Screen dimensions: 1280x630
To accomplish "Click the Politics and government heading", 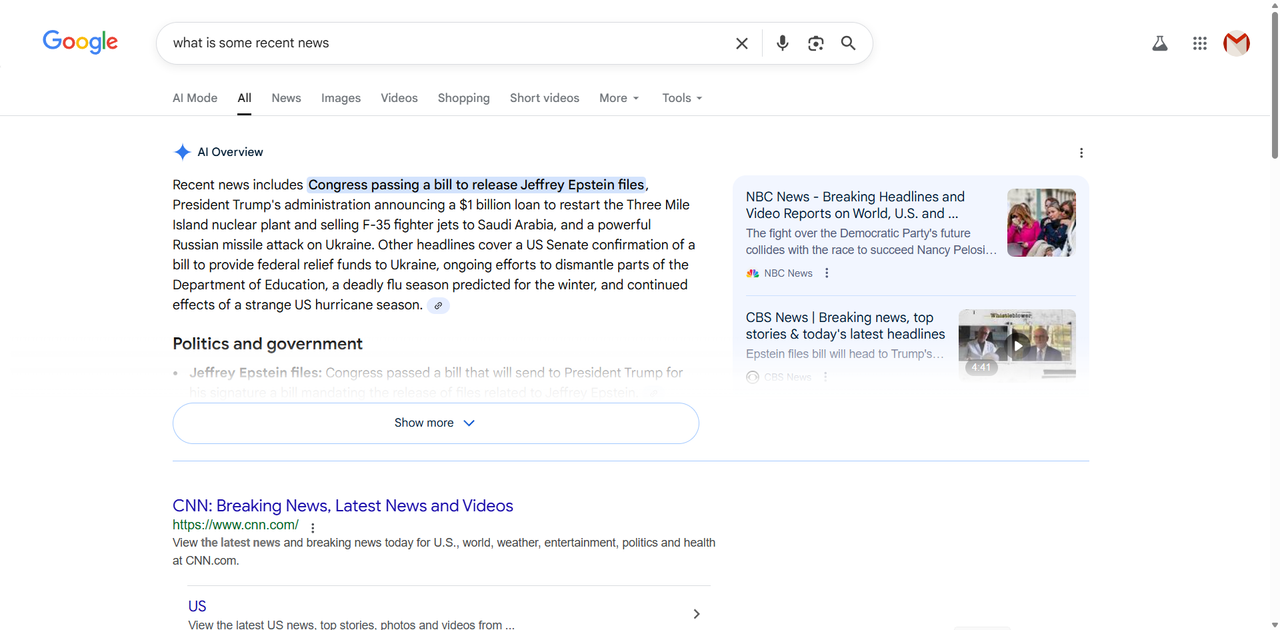I will (268, 344).
